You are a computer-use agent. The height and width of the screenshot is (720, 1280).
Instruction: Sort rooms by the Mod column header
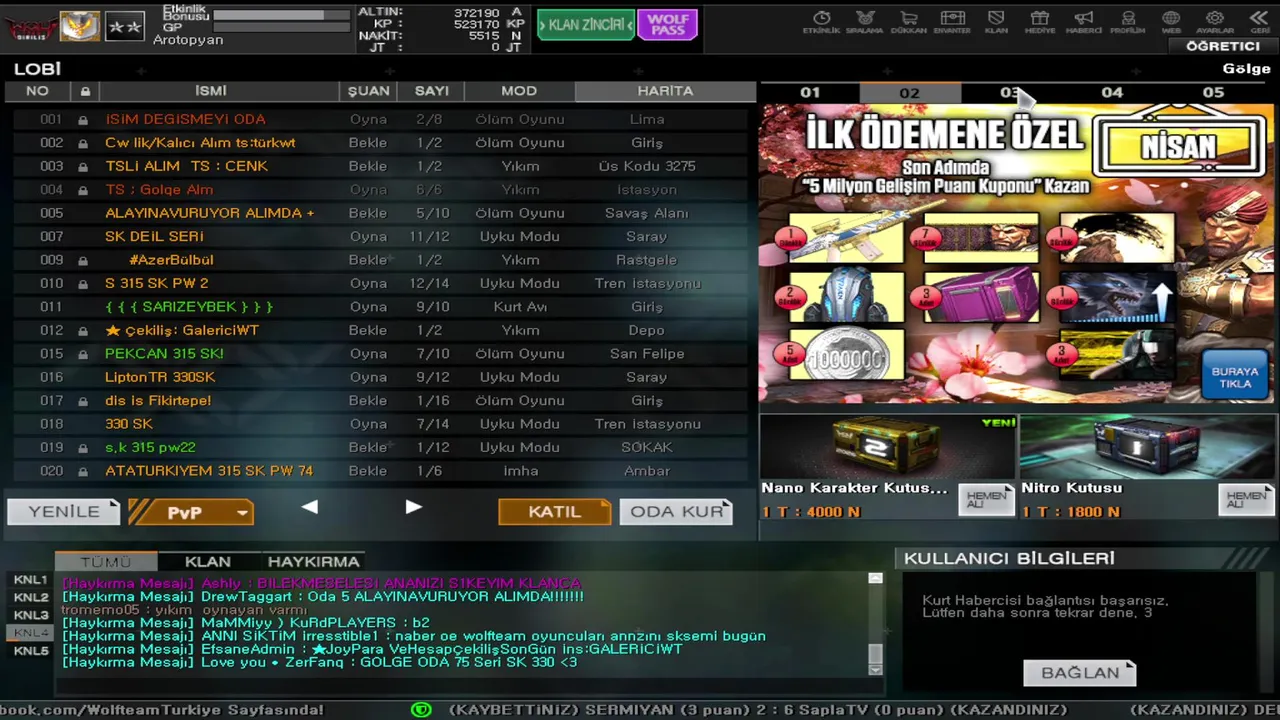point(519,91)
